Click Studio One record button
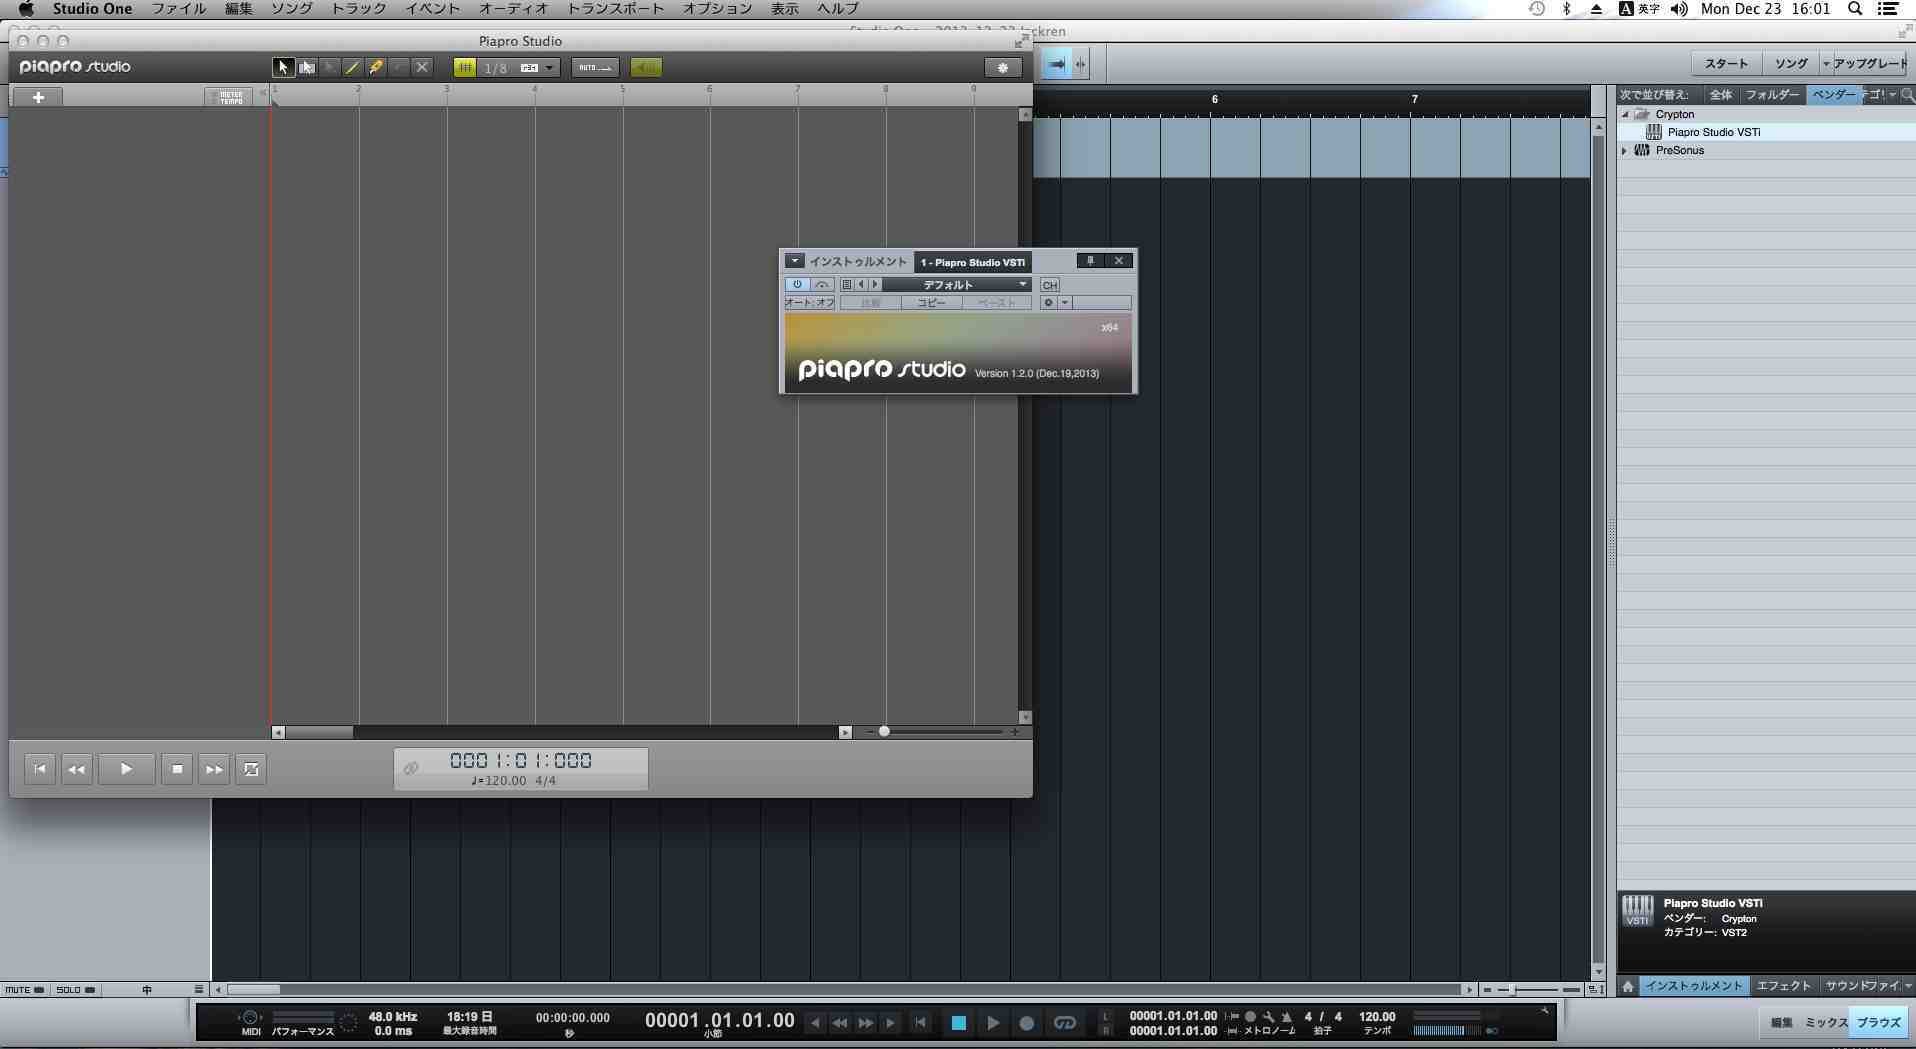The width and height of the screenshot is (1916, 1049). click(x=1026, y=1023)
